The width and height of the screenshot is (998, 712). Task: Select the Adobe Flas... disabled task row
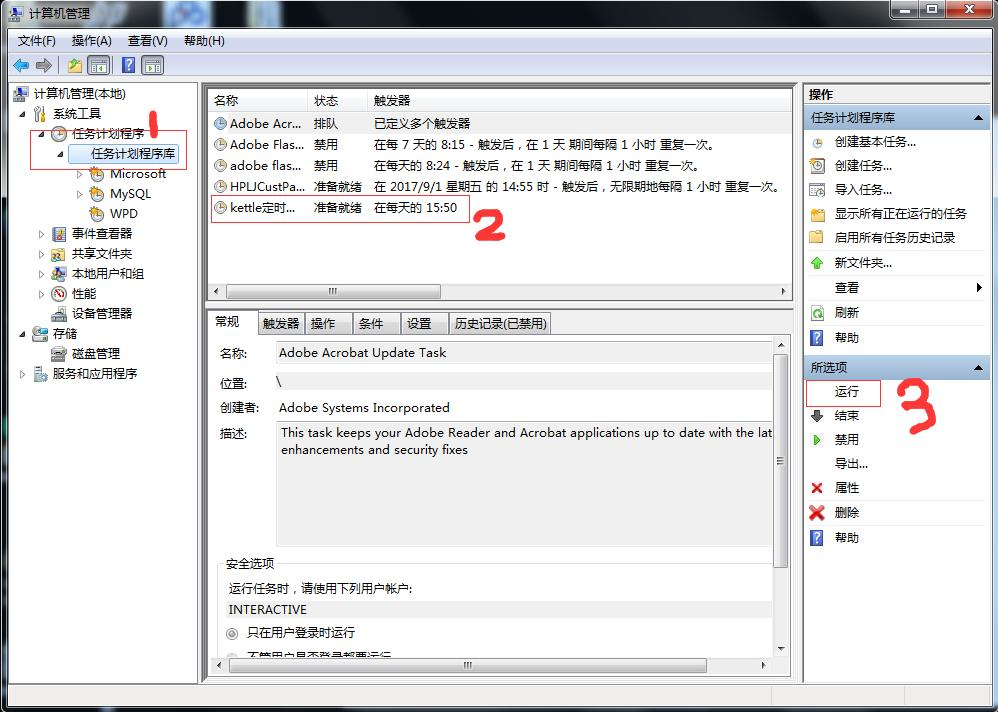[x=500, y=144]
